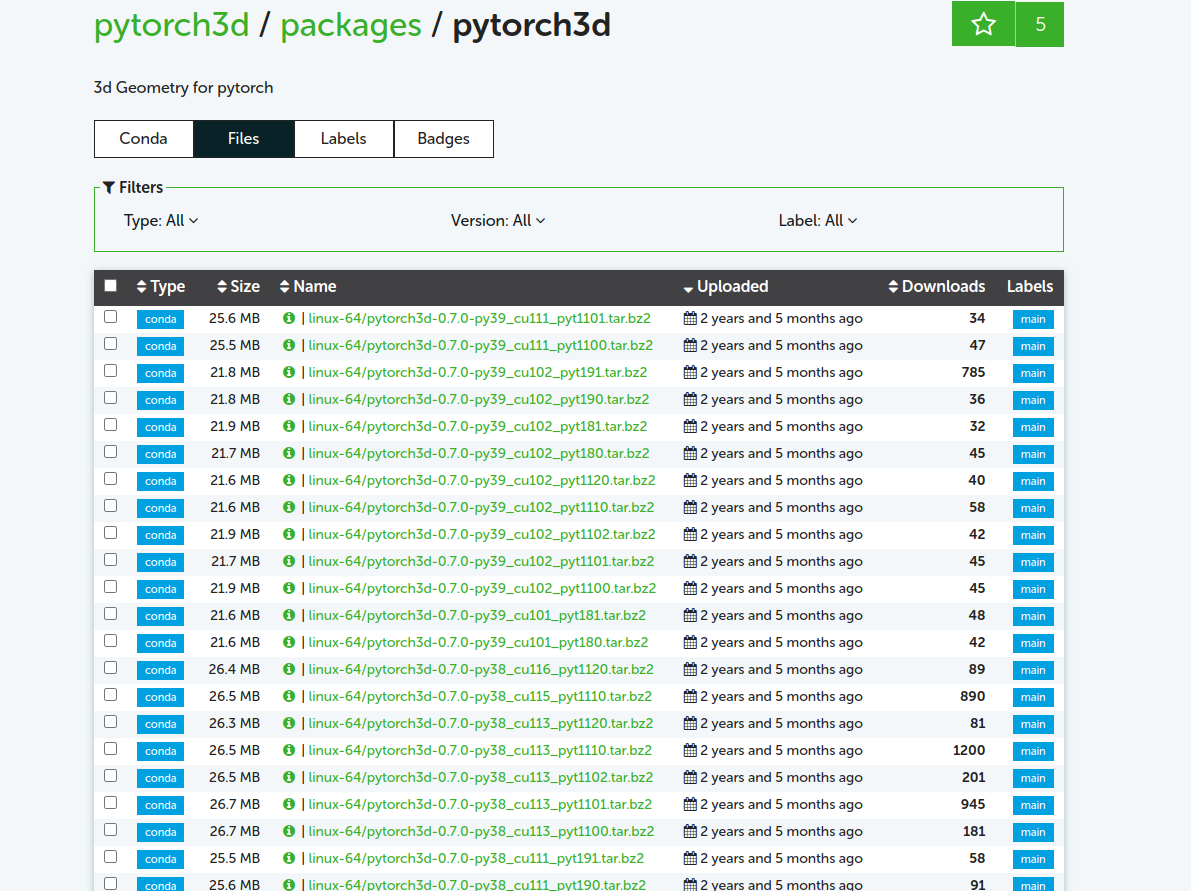Select checkbox for py39_cu102_pyt190 file
This screenshot has height=891, width=1191.
pos(111,397)
